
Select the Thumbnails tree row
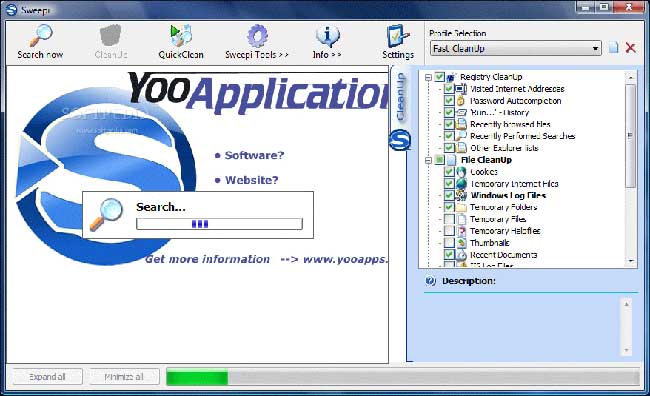click(490, 243)
